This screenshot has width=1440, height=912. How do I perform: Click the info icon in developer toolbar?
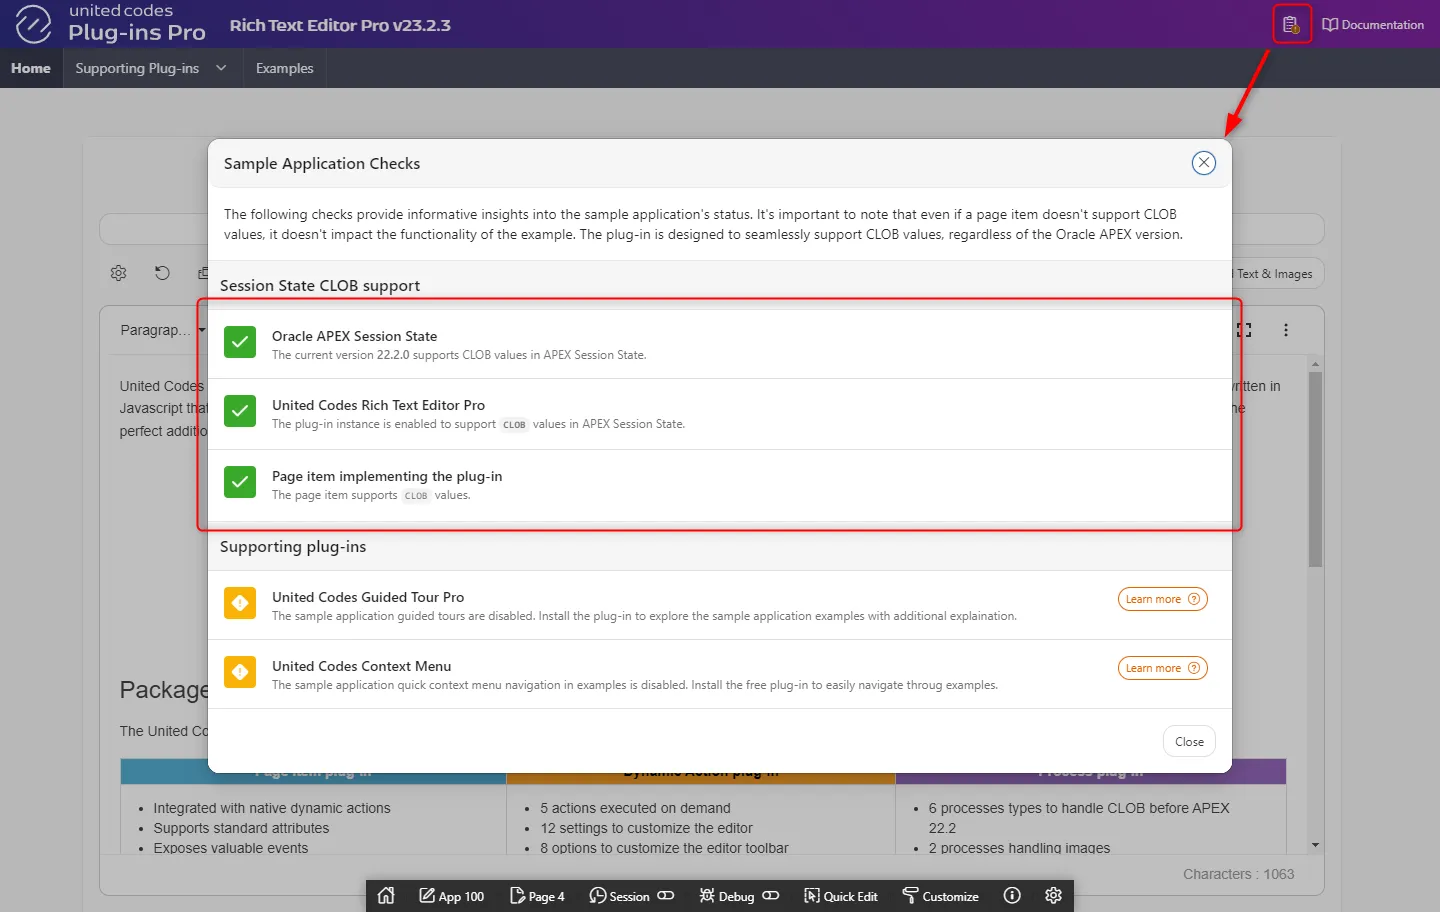coord(1012,896)
